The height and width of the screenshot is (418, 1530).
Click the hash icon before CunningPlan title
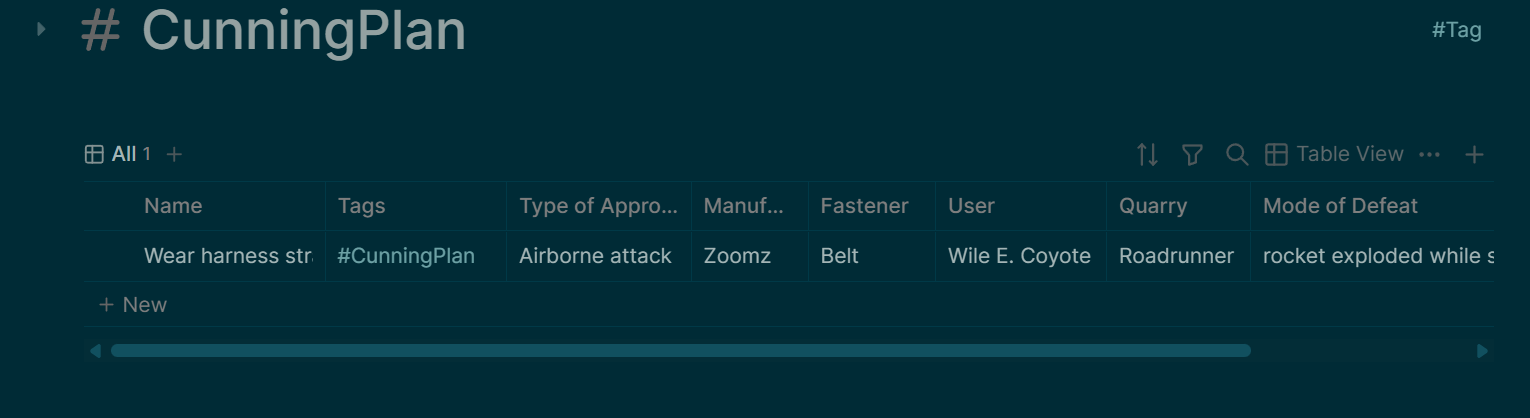[100, 31]
